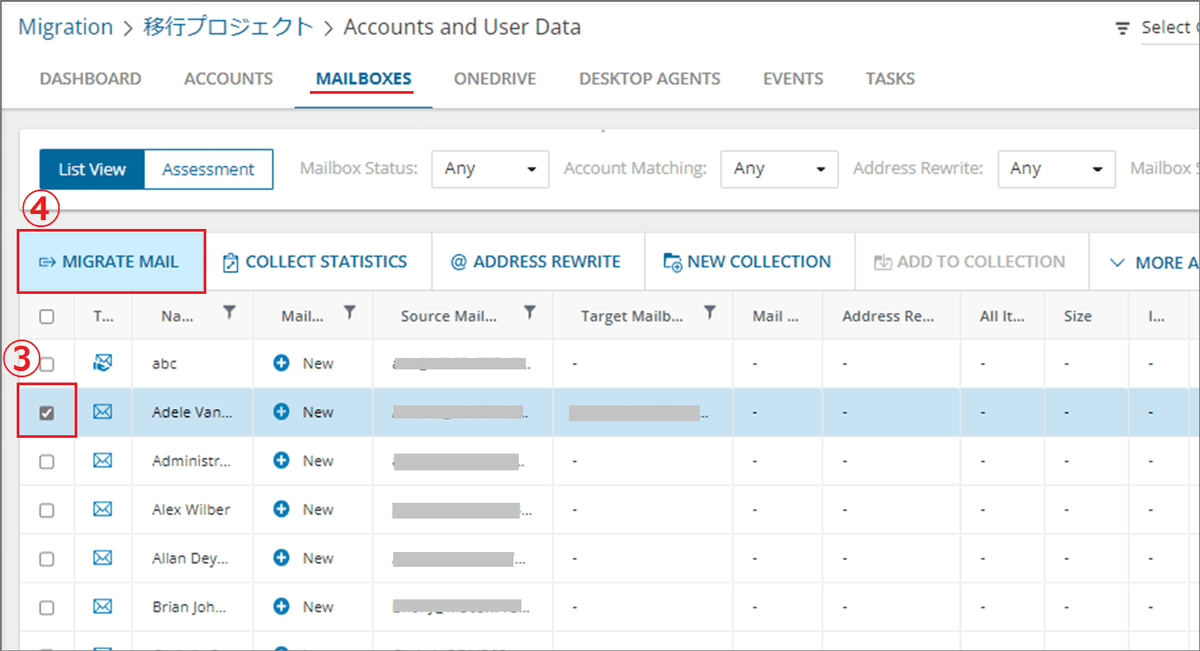
Task: Click the mailbox icon in abc row
Action: (102, 363)
